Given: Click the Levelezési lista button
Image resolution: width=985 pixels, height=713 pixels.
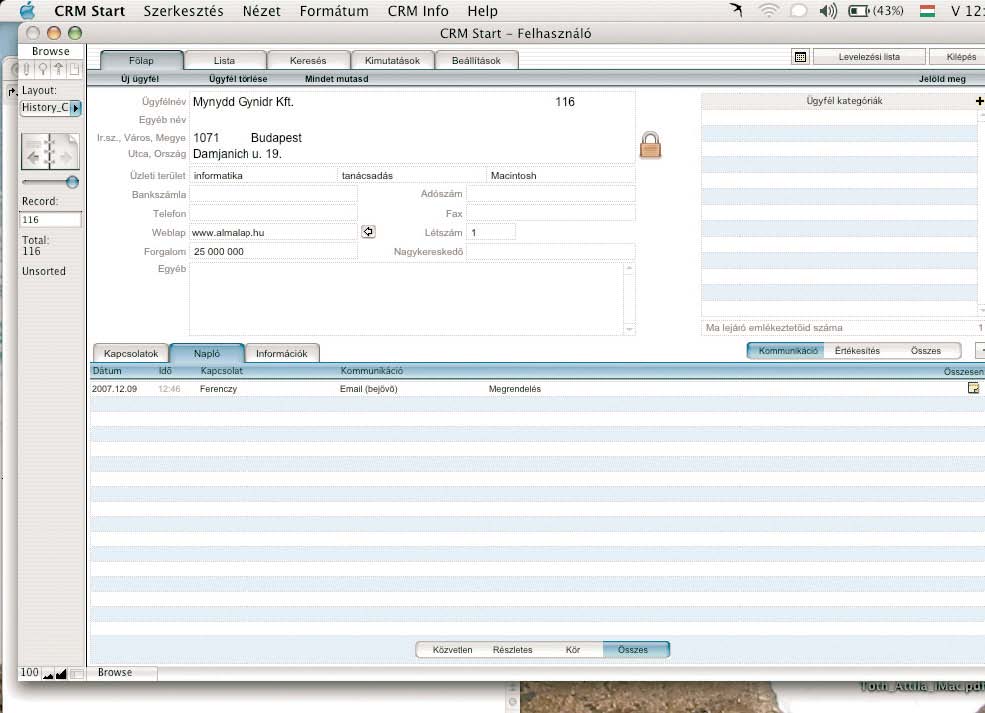Looking at the screenshot, I should [869, 57].
